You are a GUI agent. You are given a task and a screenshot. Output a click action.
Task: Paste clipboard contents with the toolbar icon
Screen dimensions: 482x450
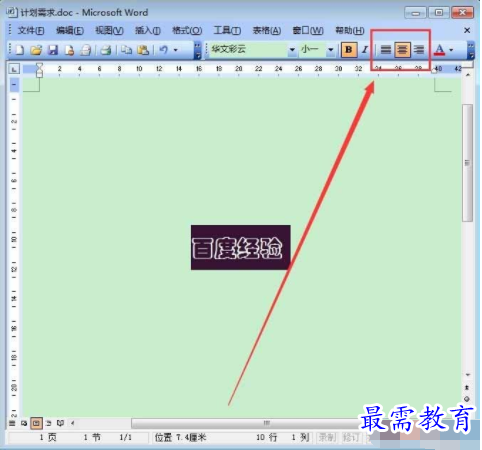click(143, 50)
